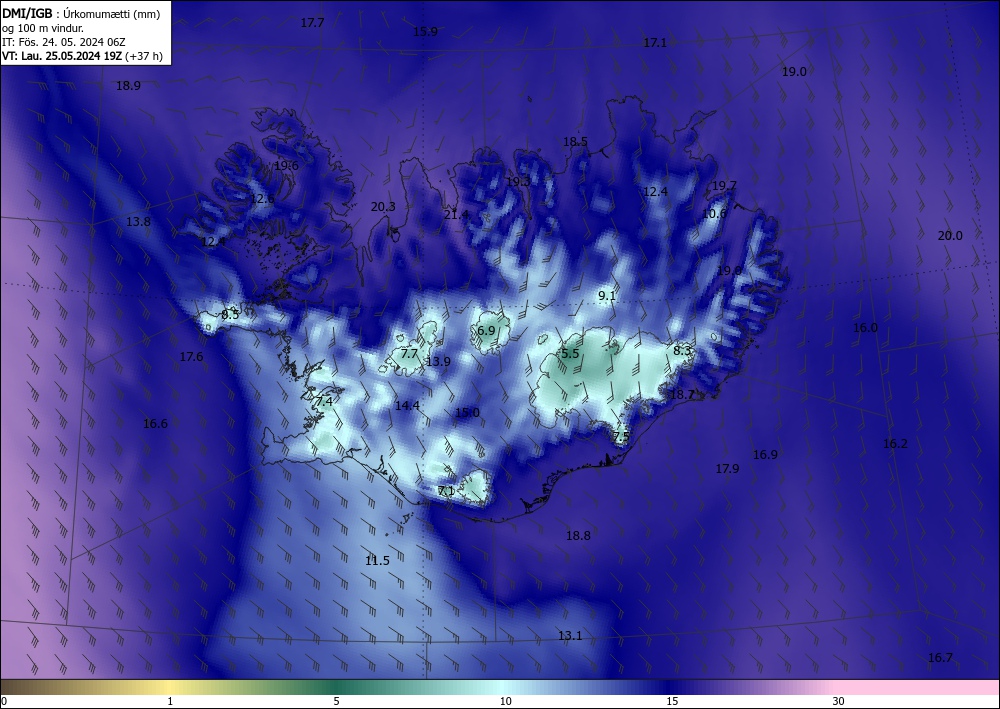Select the 18.5 value label
This screenshot has width=1000, height=709.
(575, 142)
